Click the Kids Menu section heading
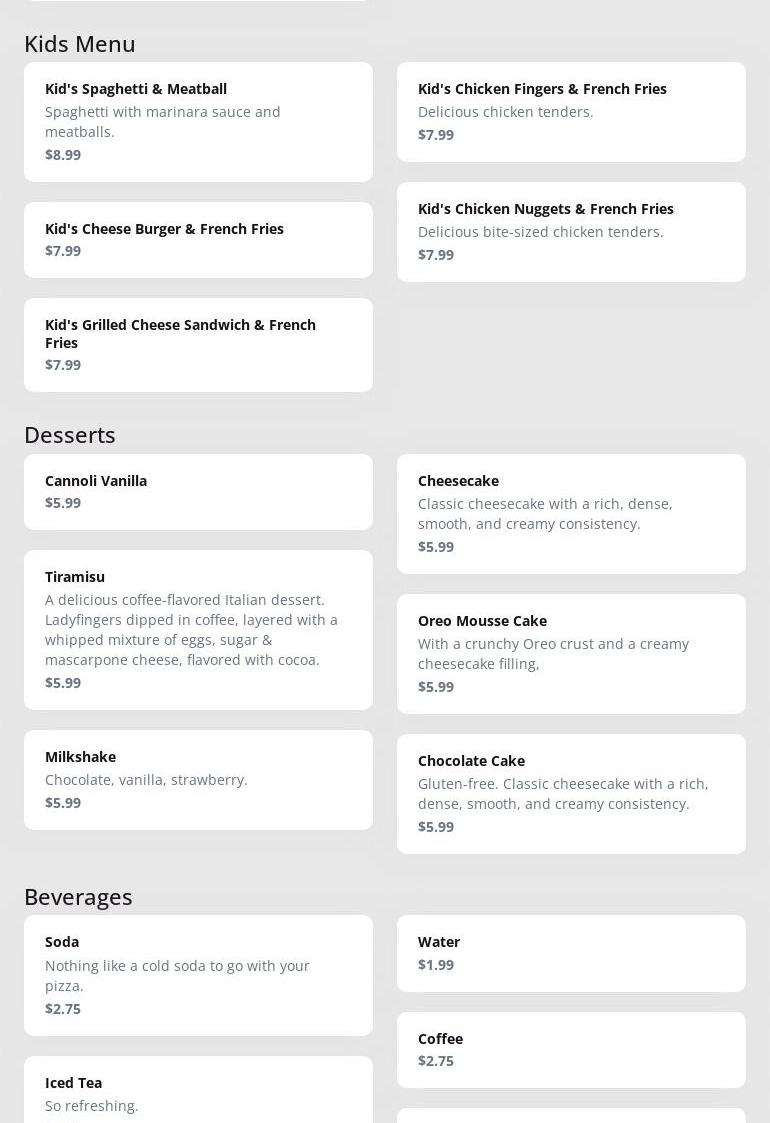Image resolution: width=770 pixels, height=1123 pixels. (x=79, y=44)
